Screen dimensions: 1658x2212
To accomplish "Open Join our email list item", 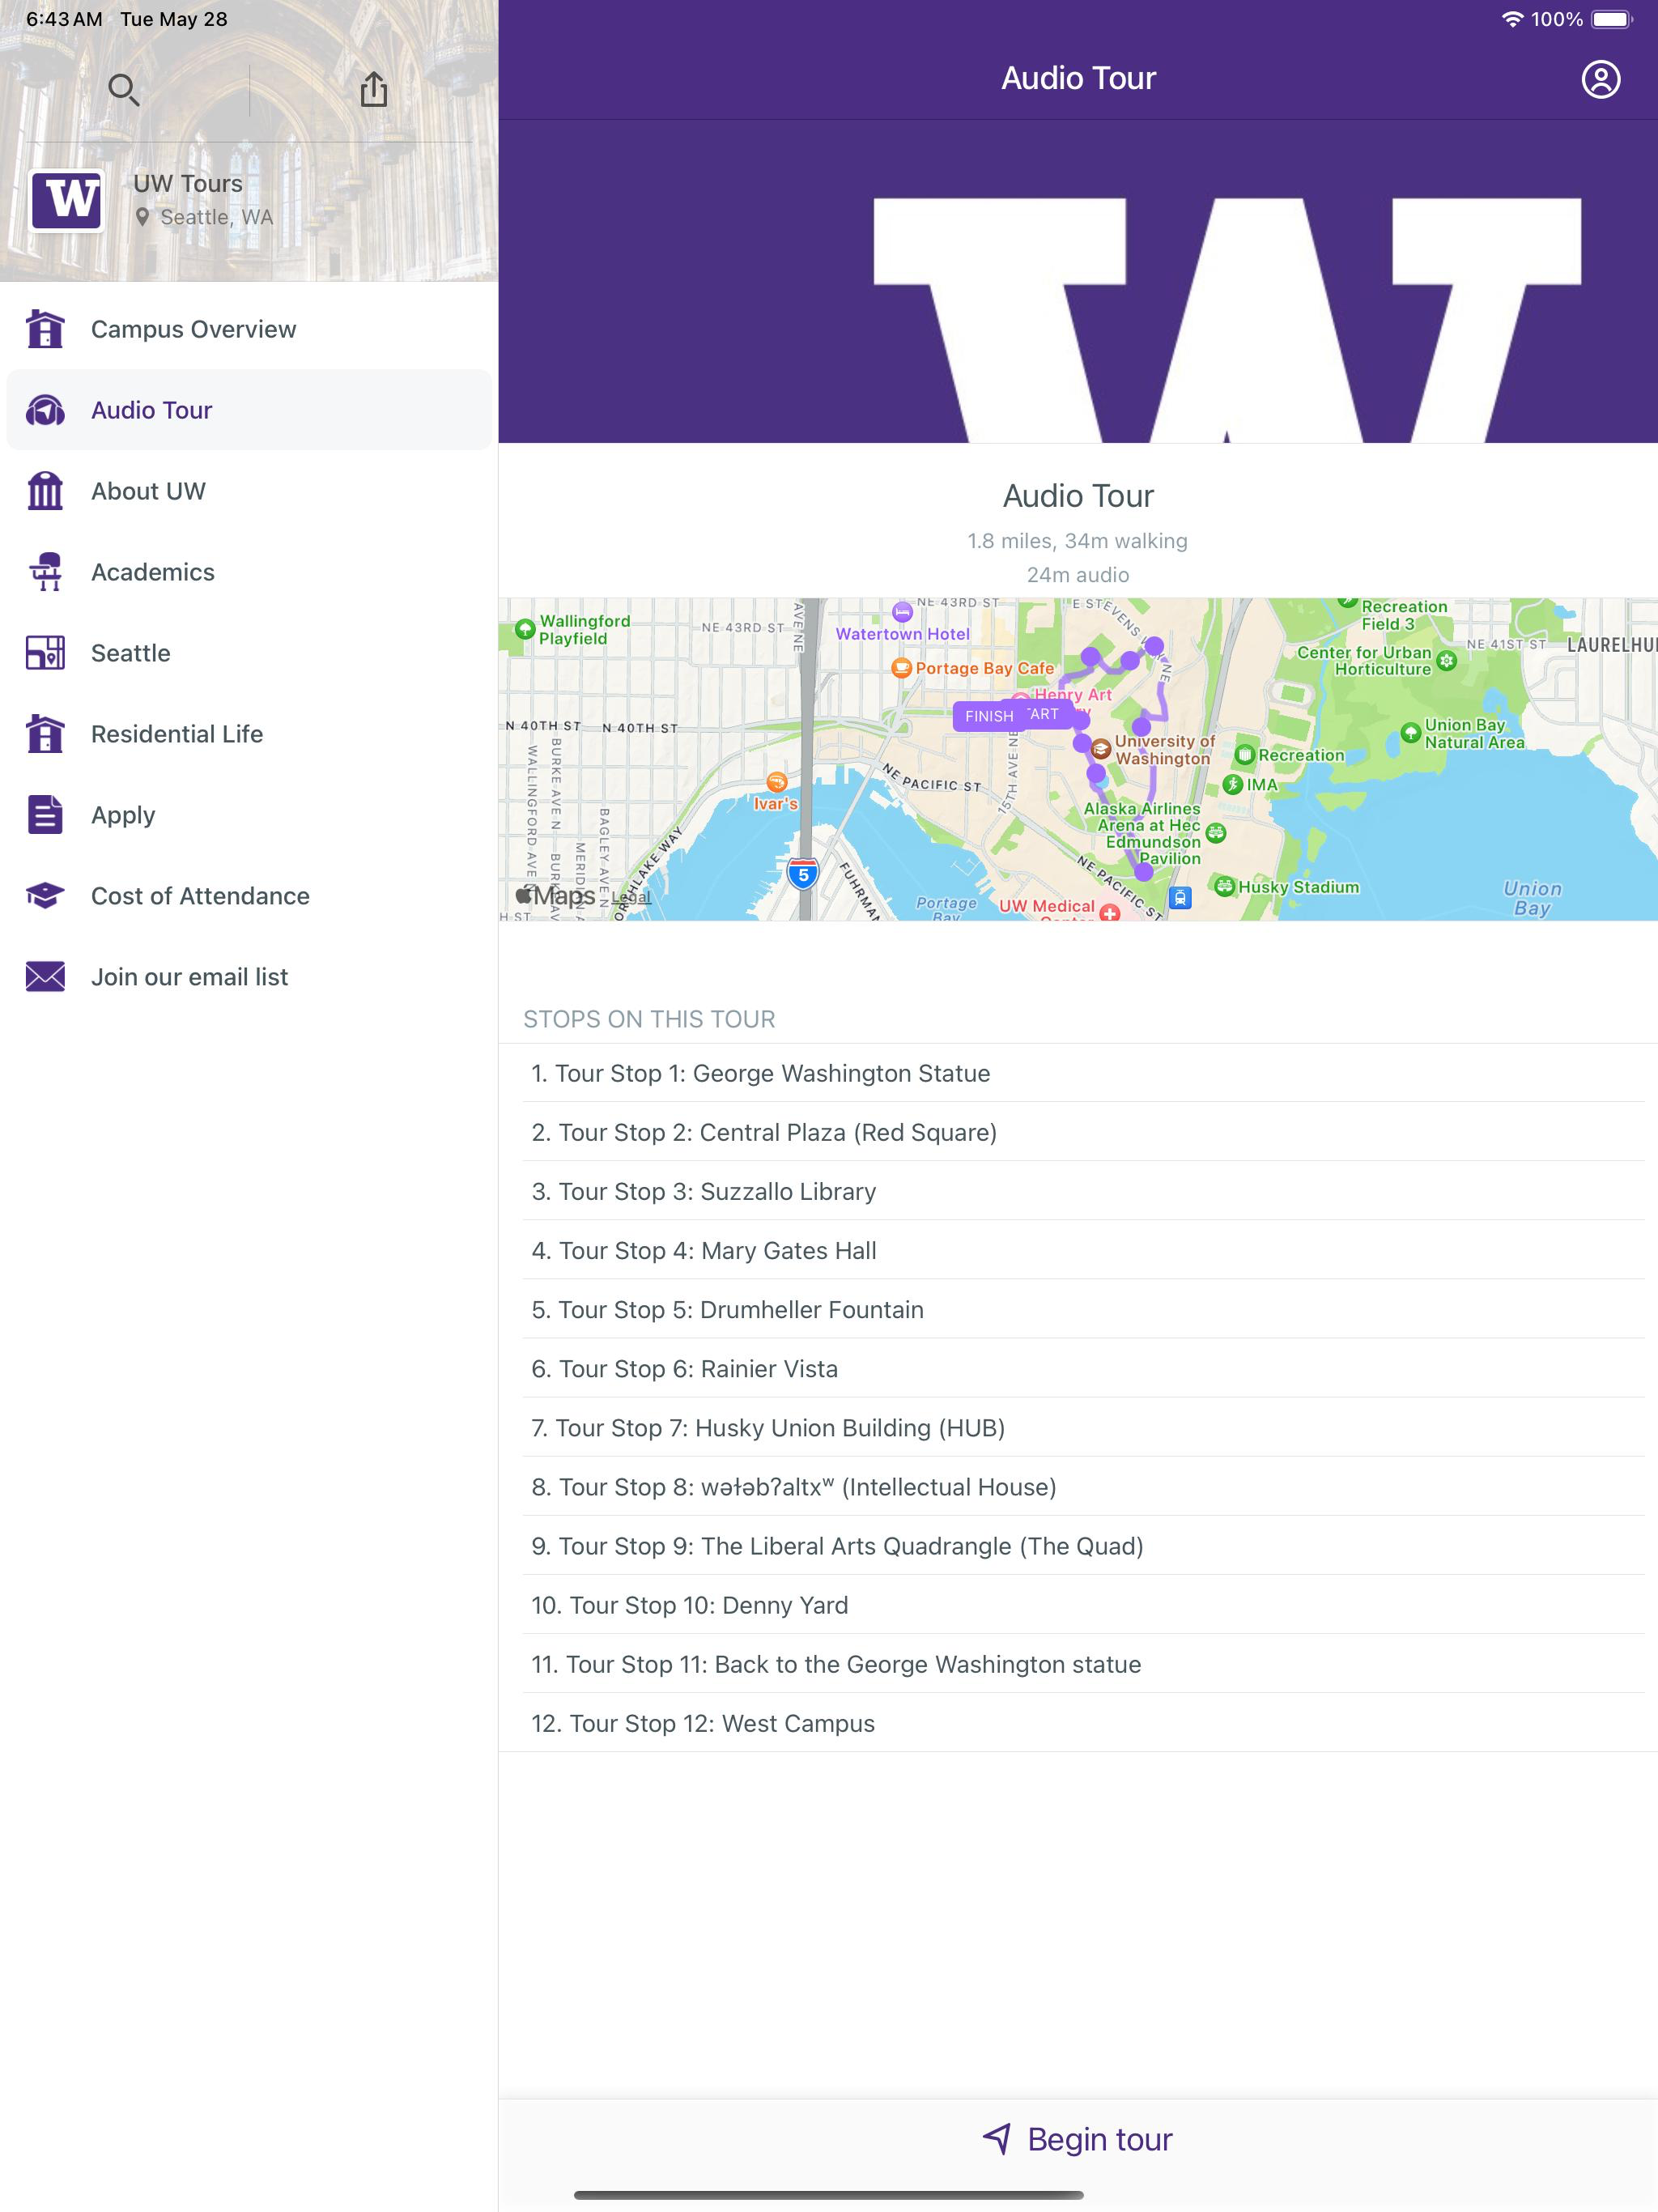I will (249, 977).
